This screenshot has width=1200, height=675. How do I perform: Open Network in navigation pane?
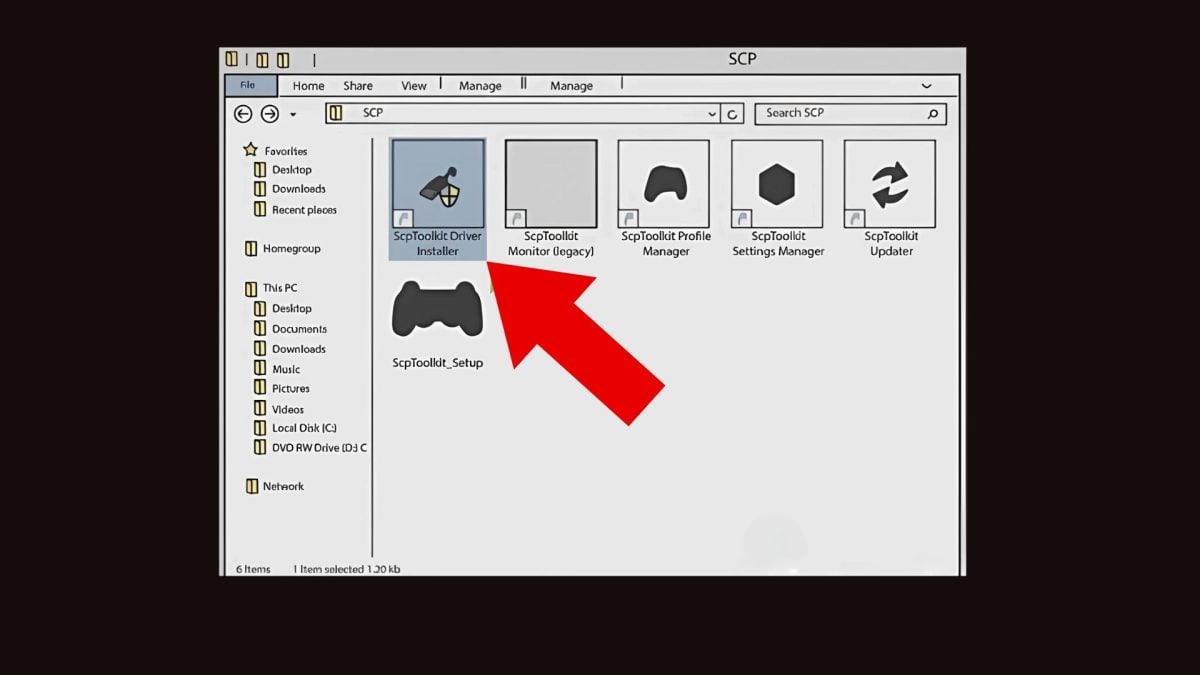283,486
